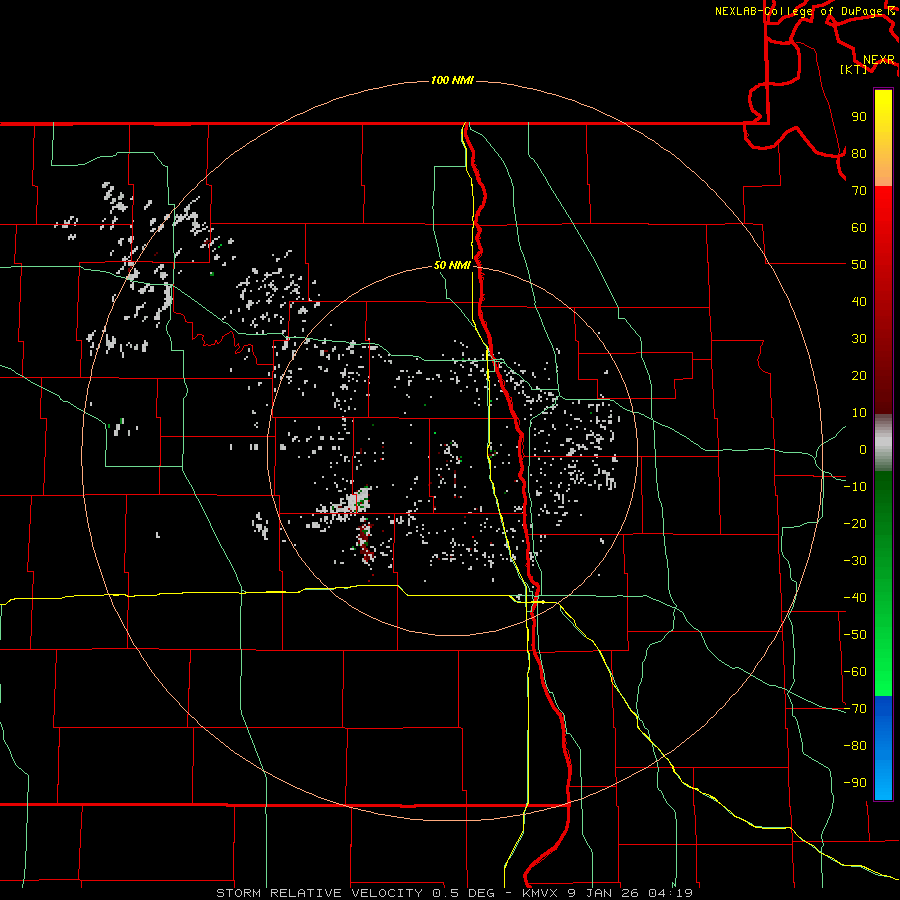Click the 50 tick label on color scale
The width and height of the screenshot is (900, 900).
859,265
